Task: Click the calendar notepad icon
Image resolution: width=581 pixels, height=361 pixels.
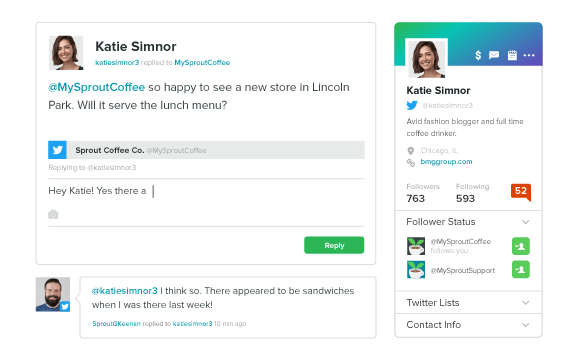Action: 512,55
